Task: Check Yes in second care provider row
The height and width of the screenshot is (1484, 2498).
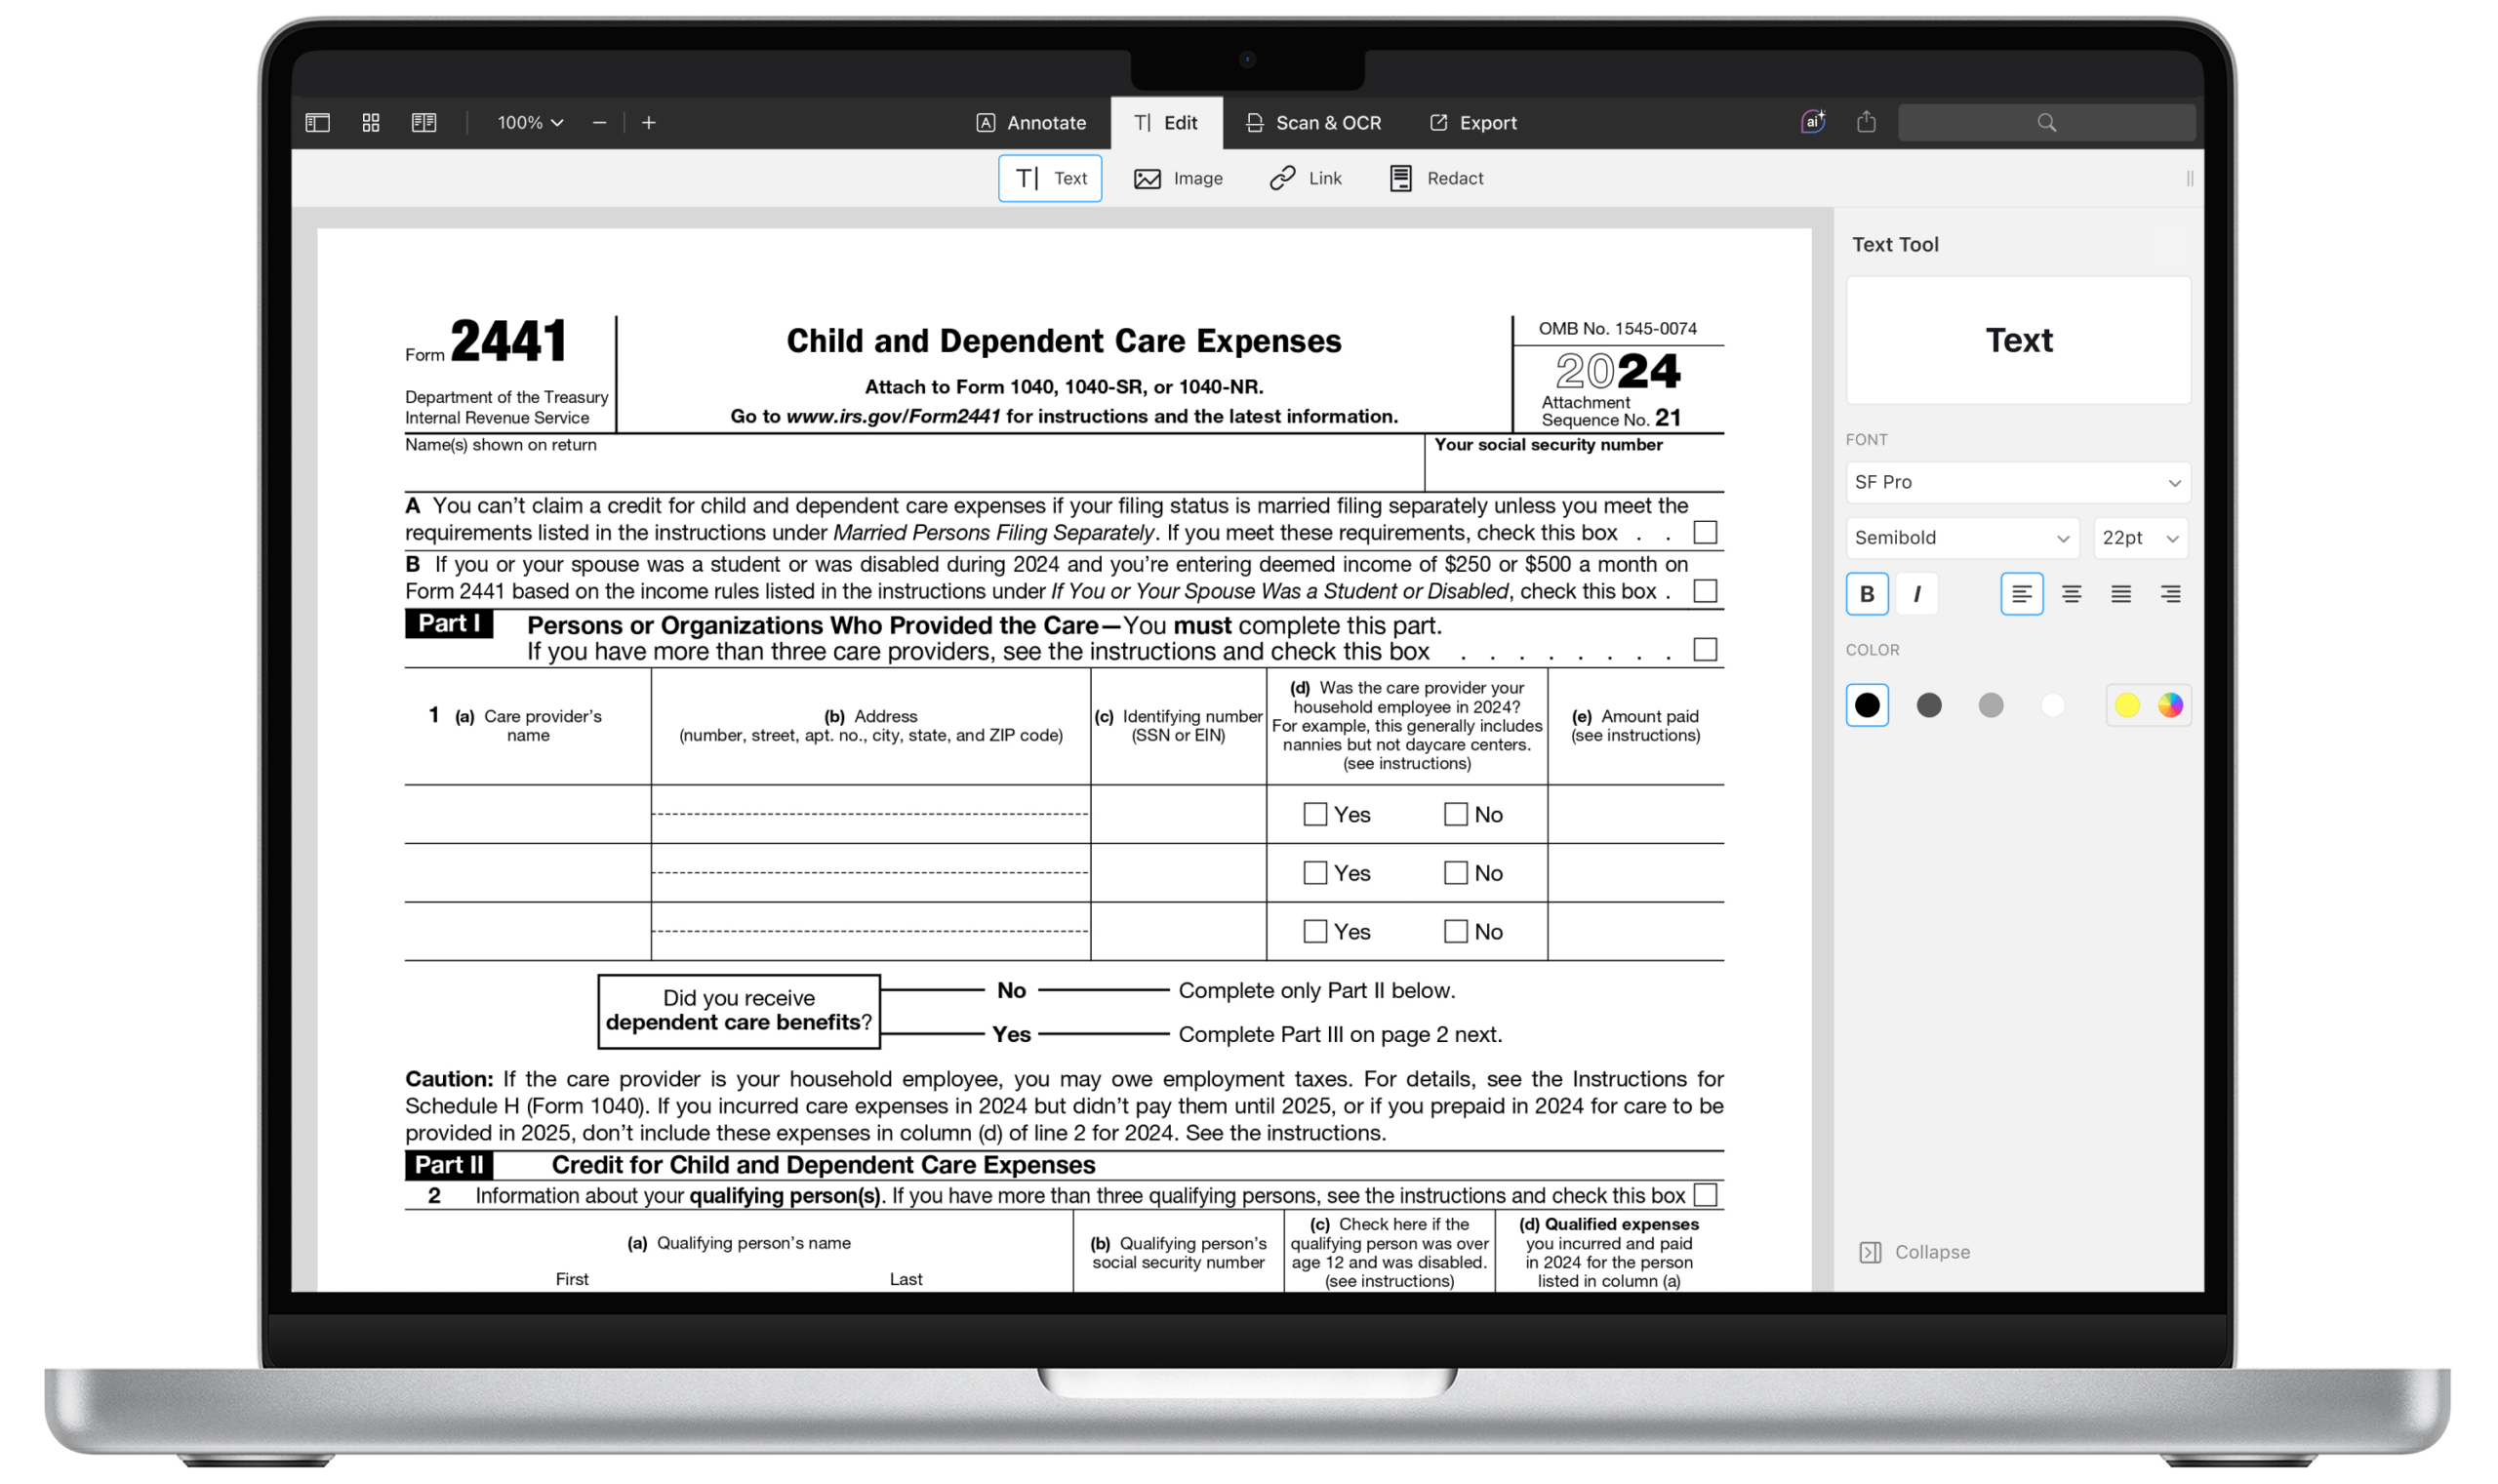Action: 1315,873
